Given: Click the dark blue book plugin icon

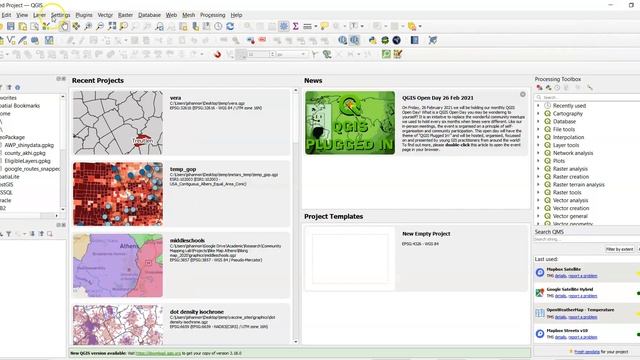Looking at the screenshot, I should (x=414, y=40).
